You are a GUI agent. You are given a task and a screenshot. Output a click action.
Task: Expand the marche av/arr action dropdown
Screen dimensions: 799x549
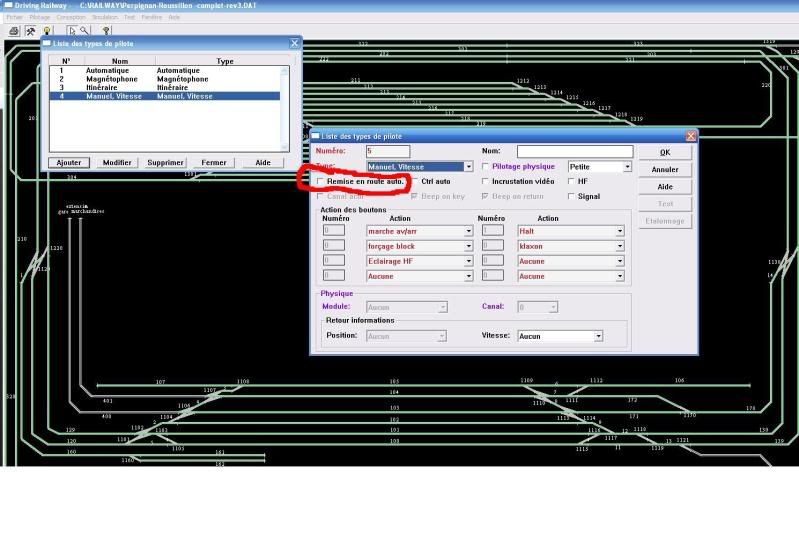click(468, 231)
